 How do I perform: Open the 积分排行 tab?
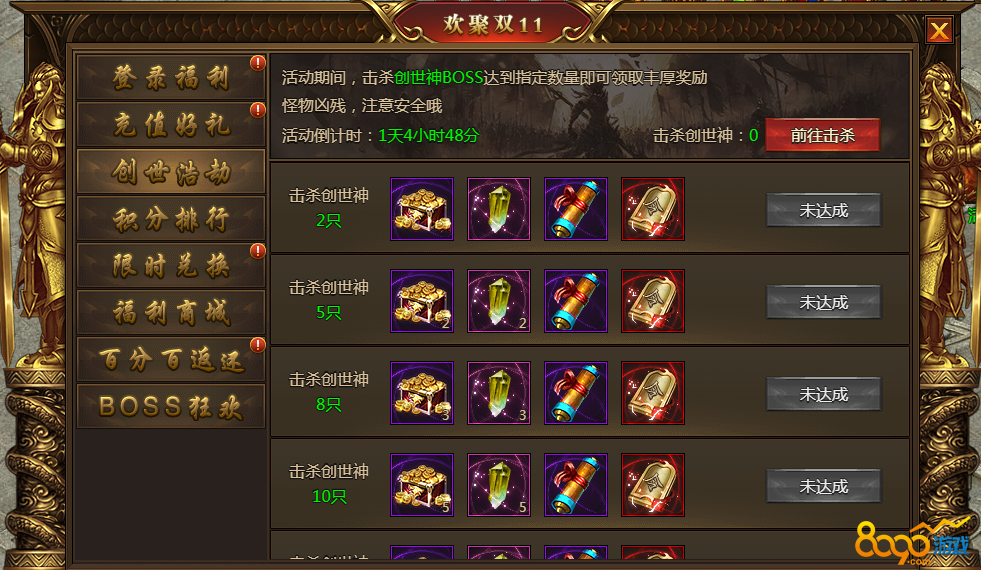pos(171,218)
